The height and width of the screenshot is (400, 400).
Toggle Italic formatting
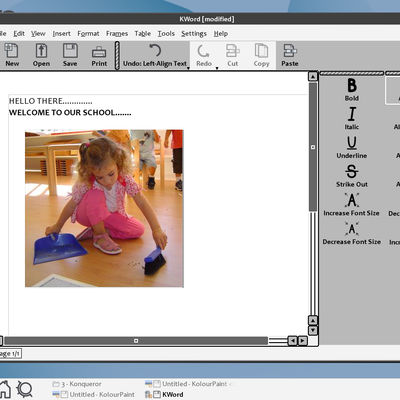click(352, 118)
